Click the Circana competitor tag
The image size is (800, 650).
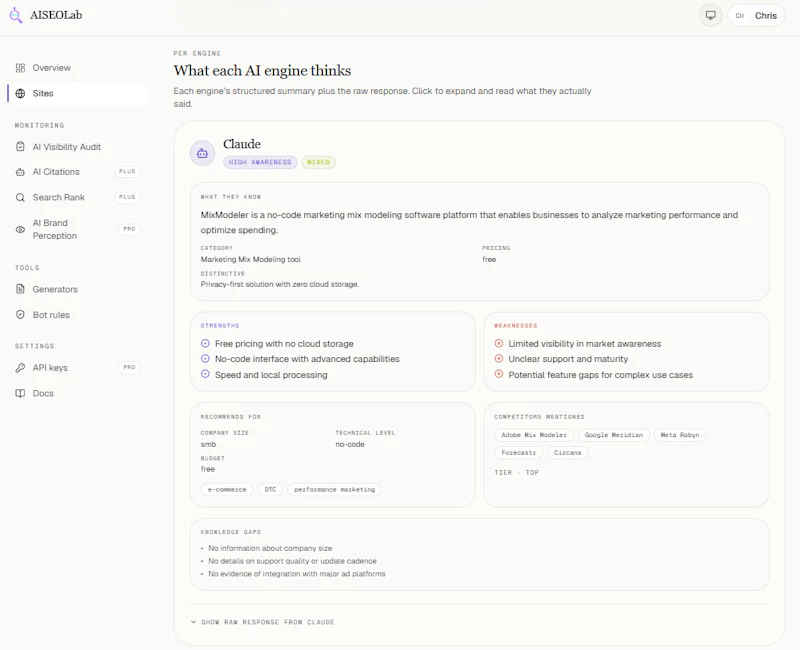coord(567,453)
